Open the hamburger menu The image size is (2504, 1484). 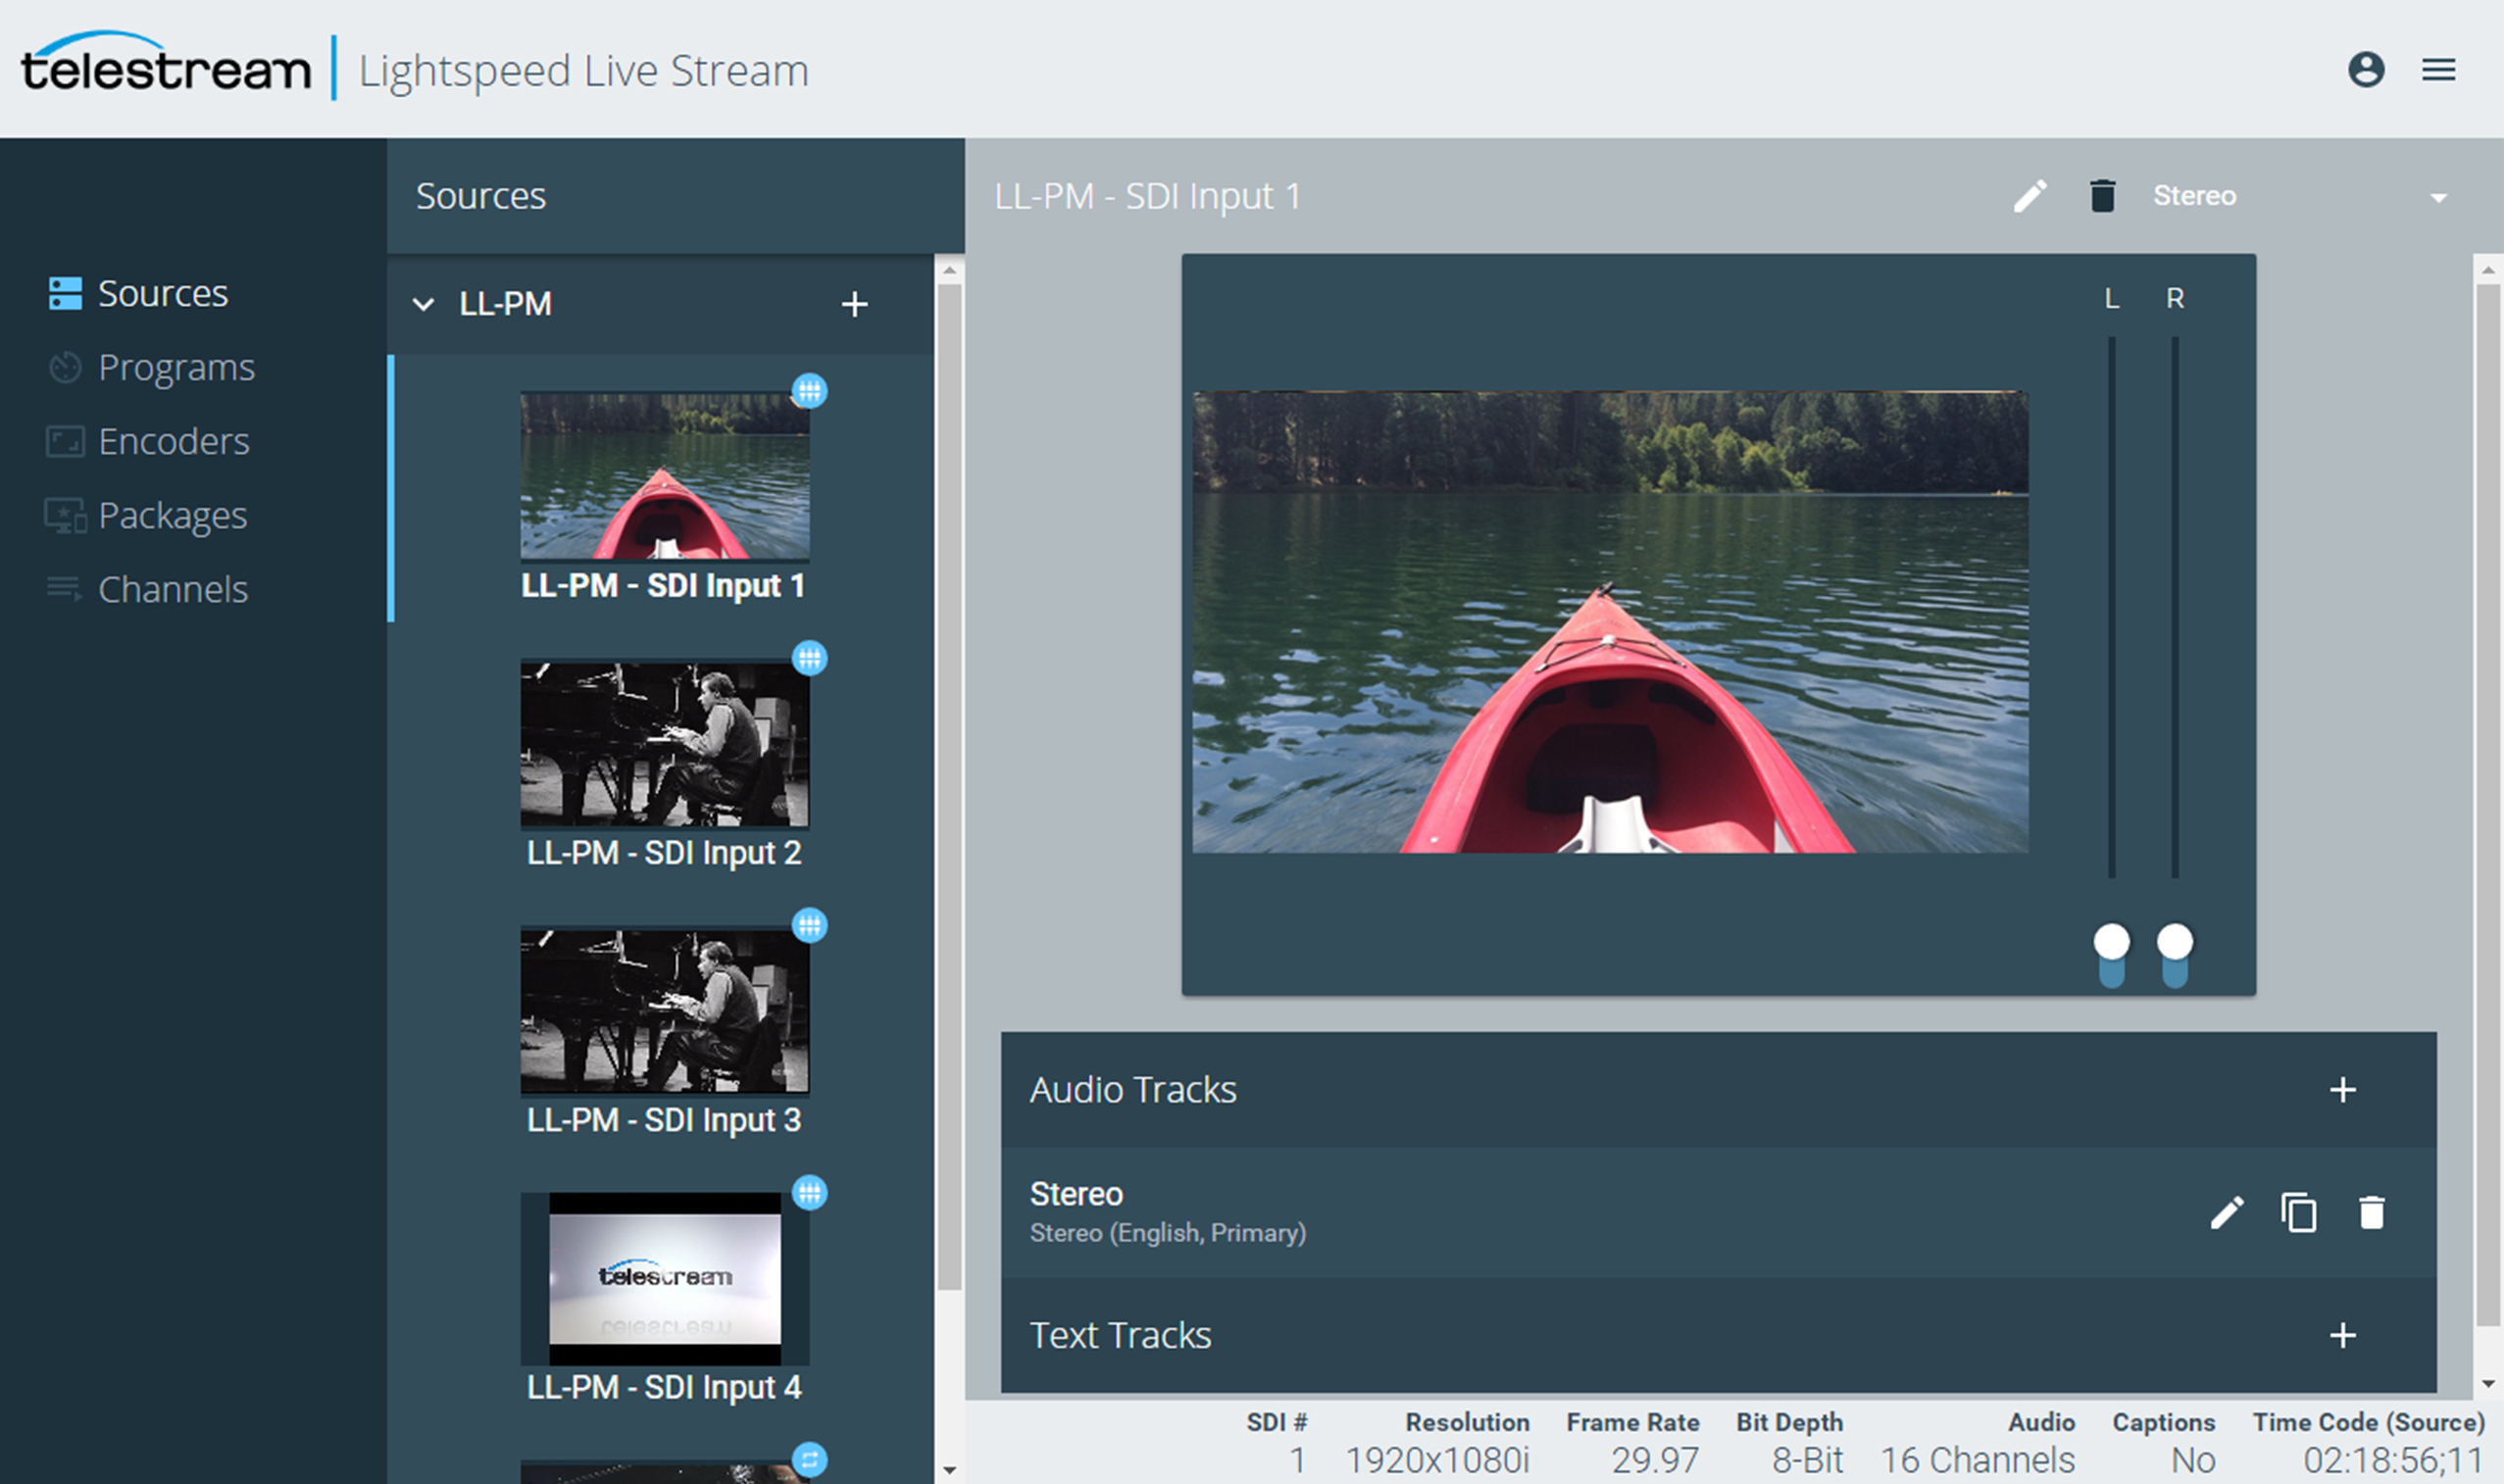pos(2440,69)
